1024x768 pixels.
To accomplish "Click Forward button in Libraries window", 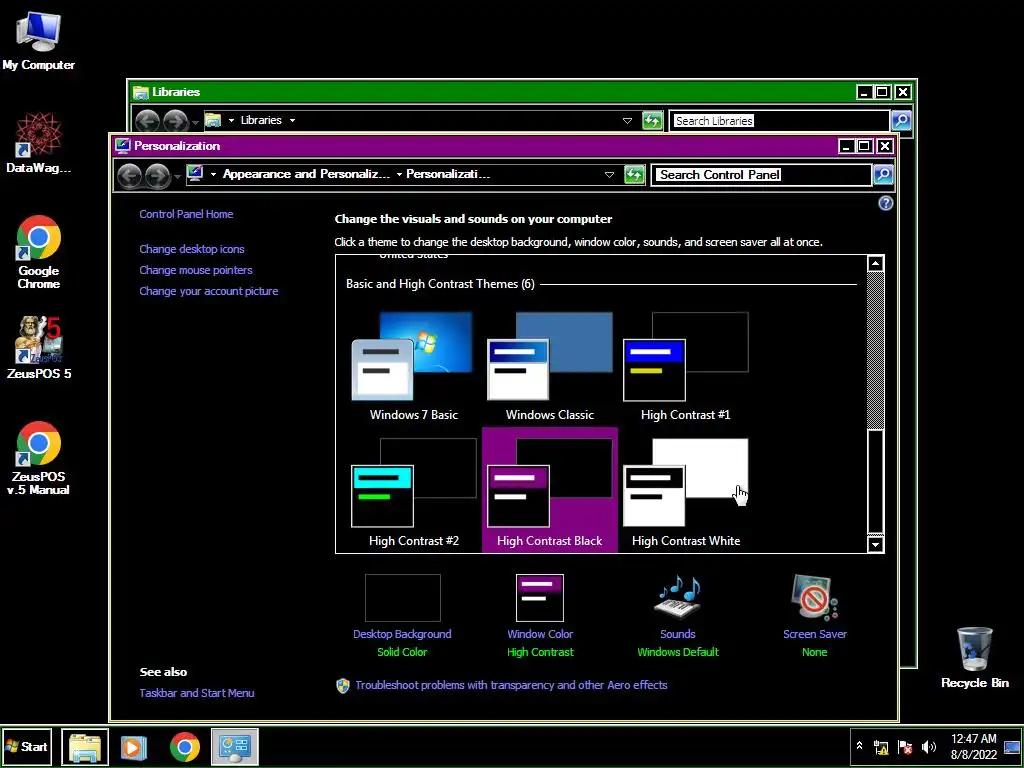I will (175, 121).
